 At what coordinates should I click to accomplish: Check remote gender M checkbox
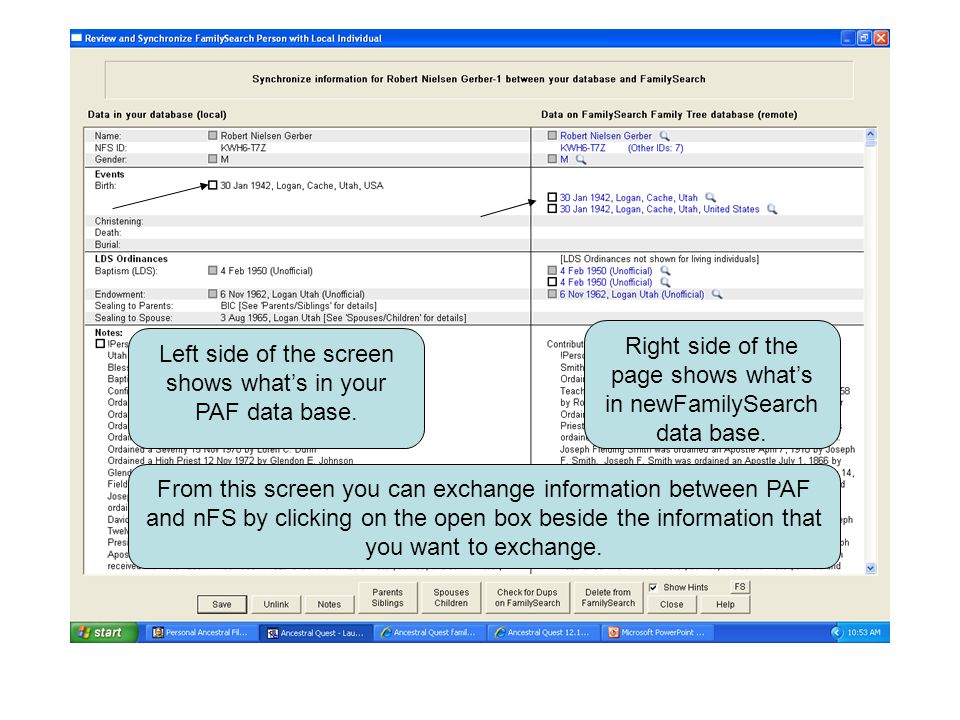(x=552, y=159)
